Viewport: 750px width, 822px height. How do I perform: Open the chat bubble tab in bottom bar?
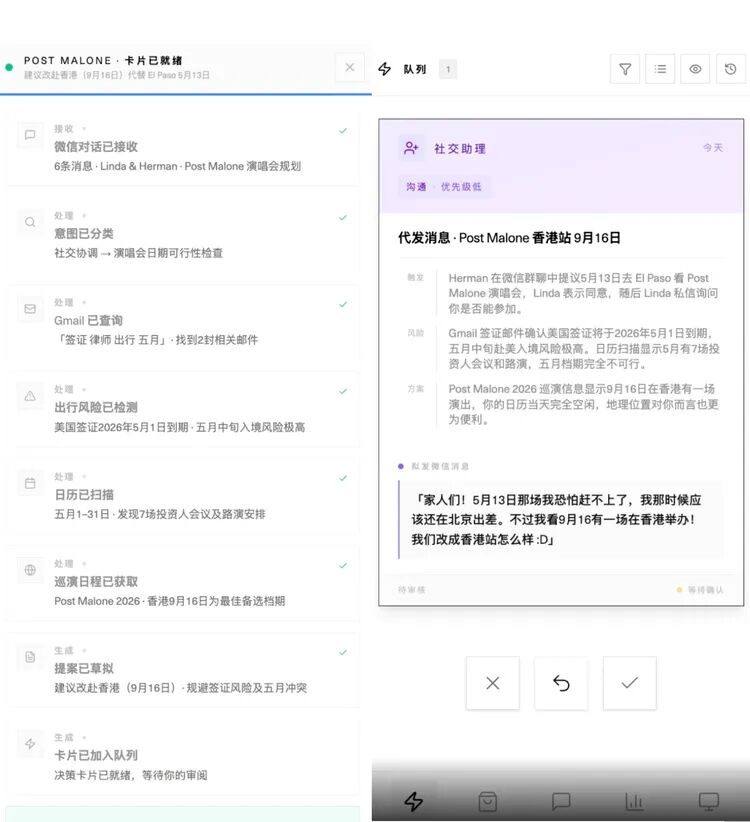coord(561,801)
